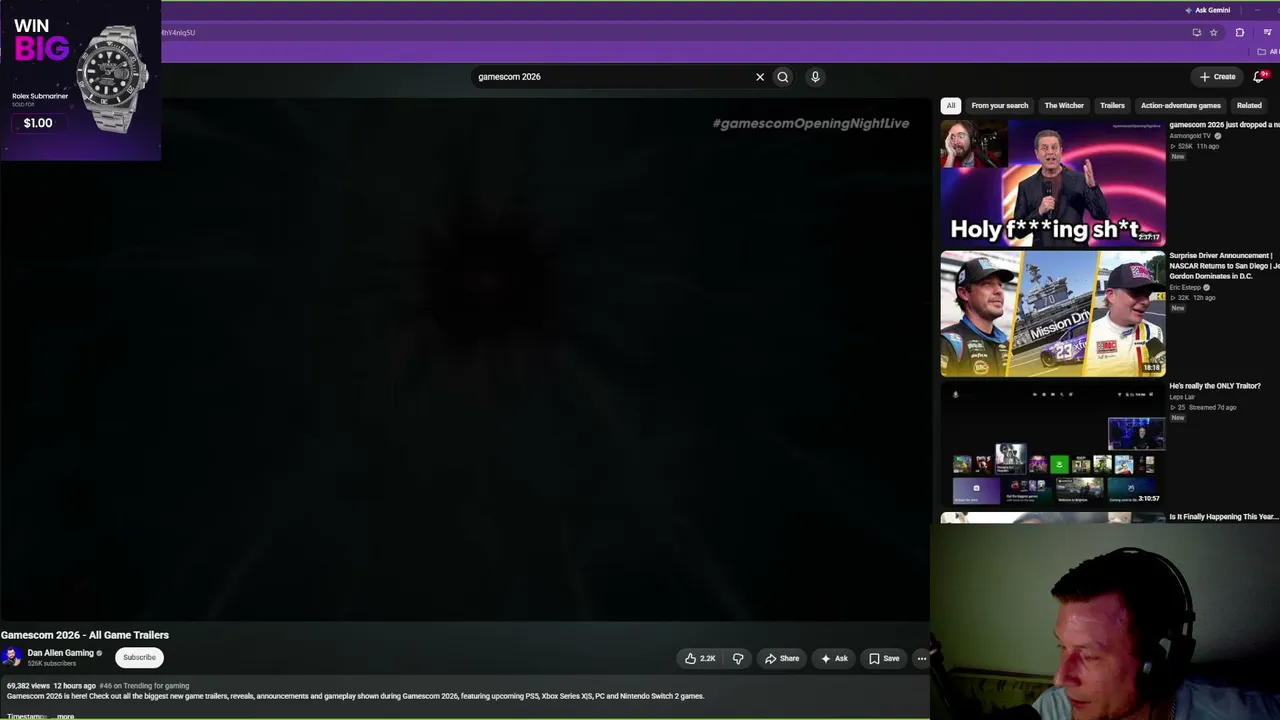
Task: Open the browser extensions puzzle icon
Action: pos(1240,32)
